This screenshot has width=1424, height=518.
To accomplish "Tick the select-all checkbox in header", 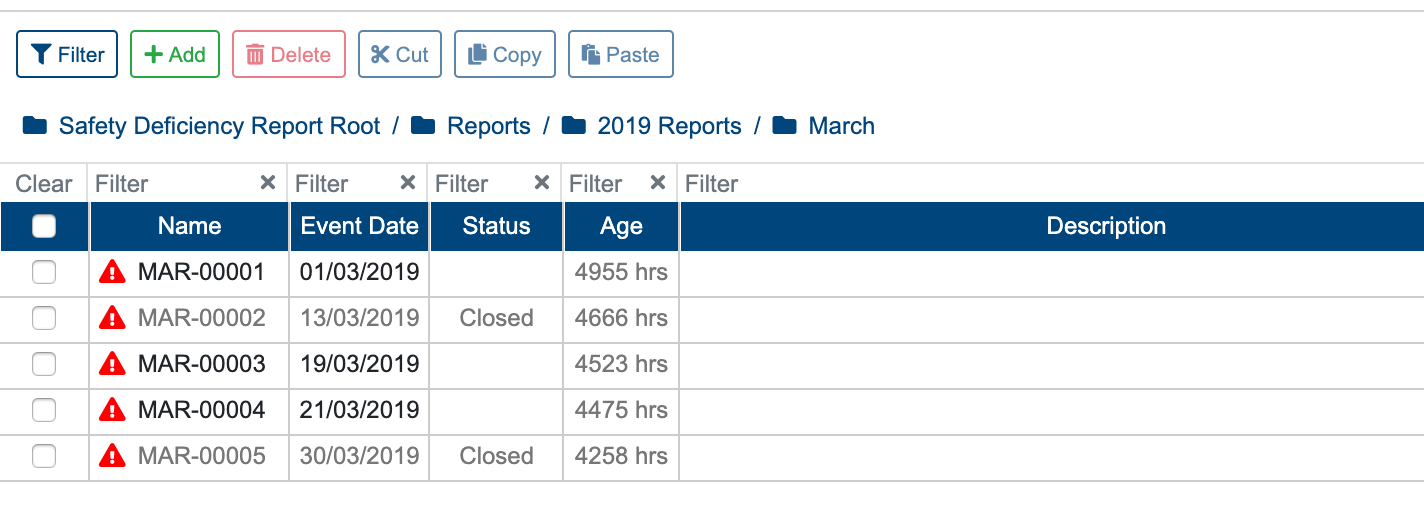I will click(44, 227).
